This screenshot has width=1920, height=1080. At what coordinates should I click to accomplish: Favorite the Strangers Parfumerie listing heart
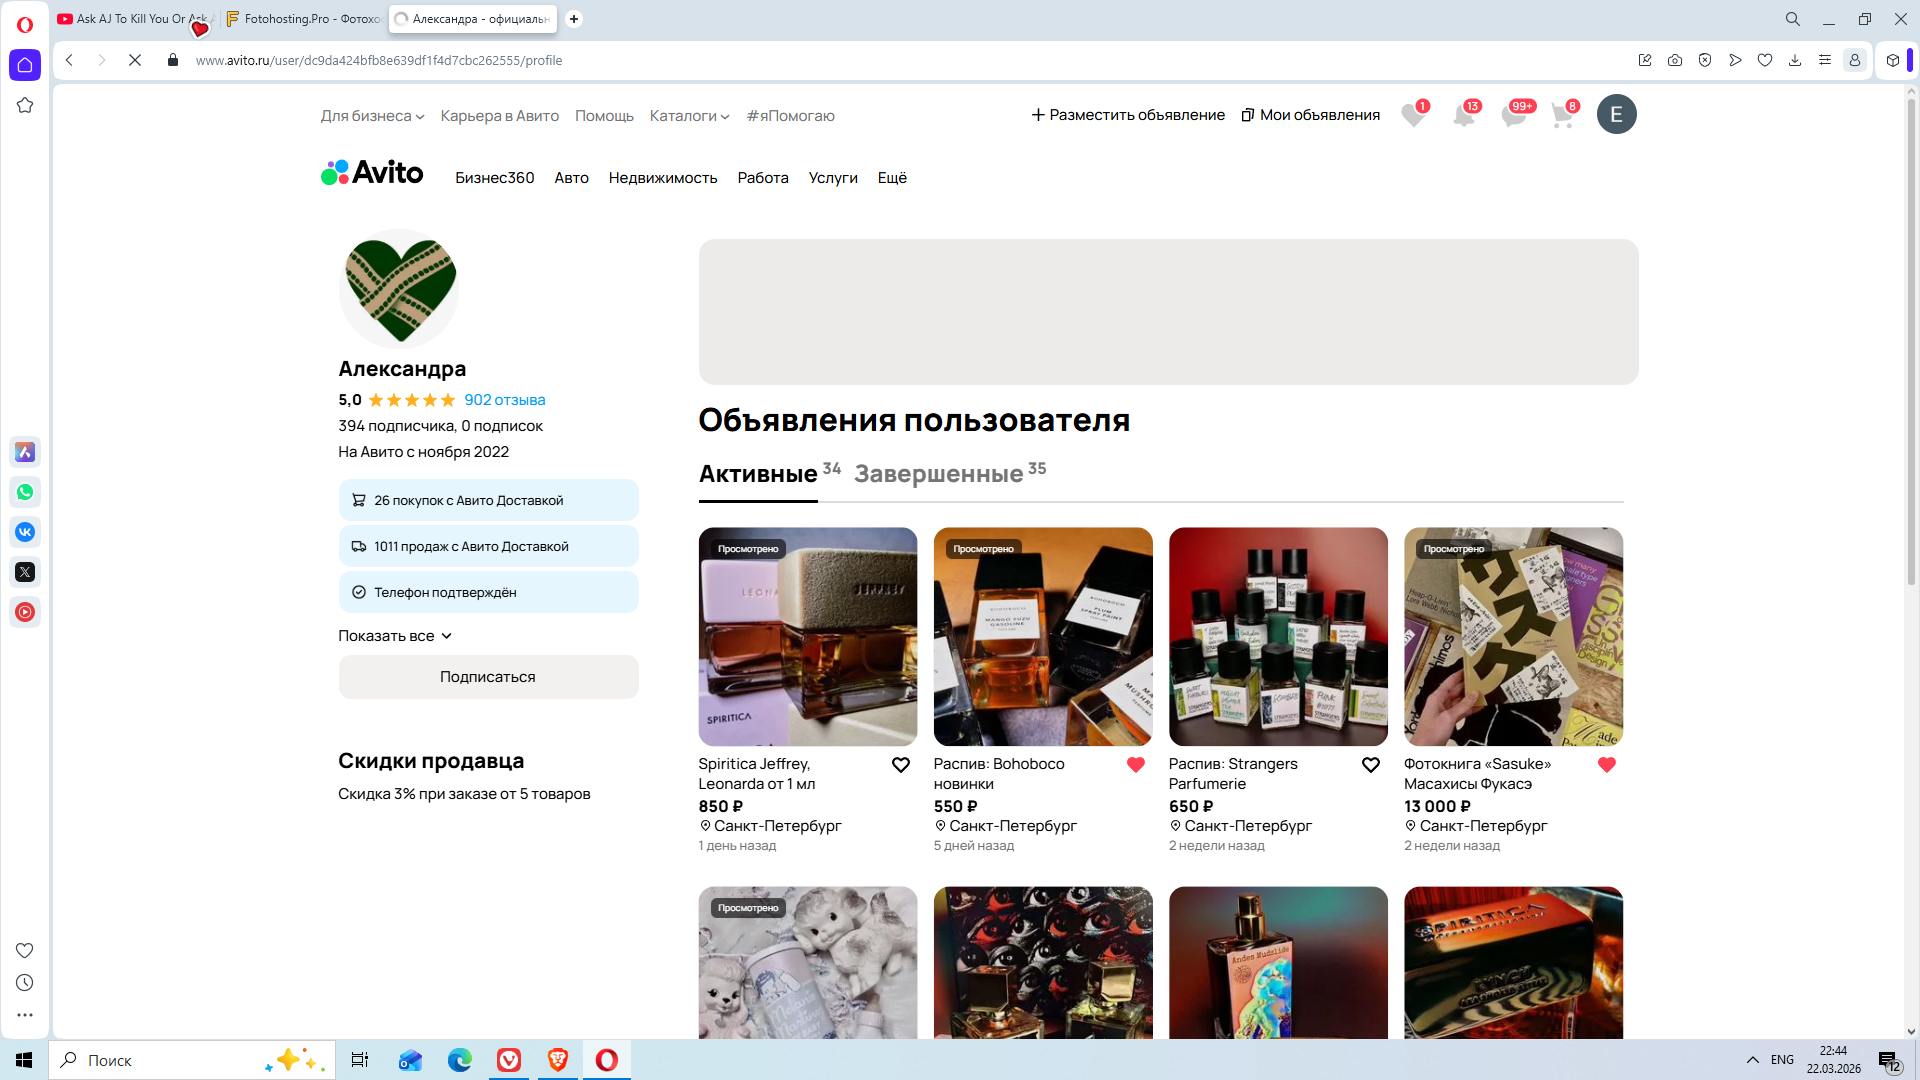[1370, 765]
